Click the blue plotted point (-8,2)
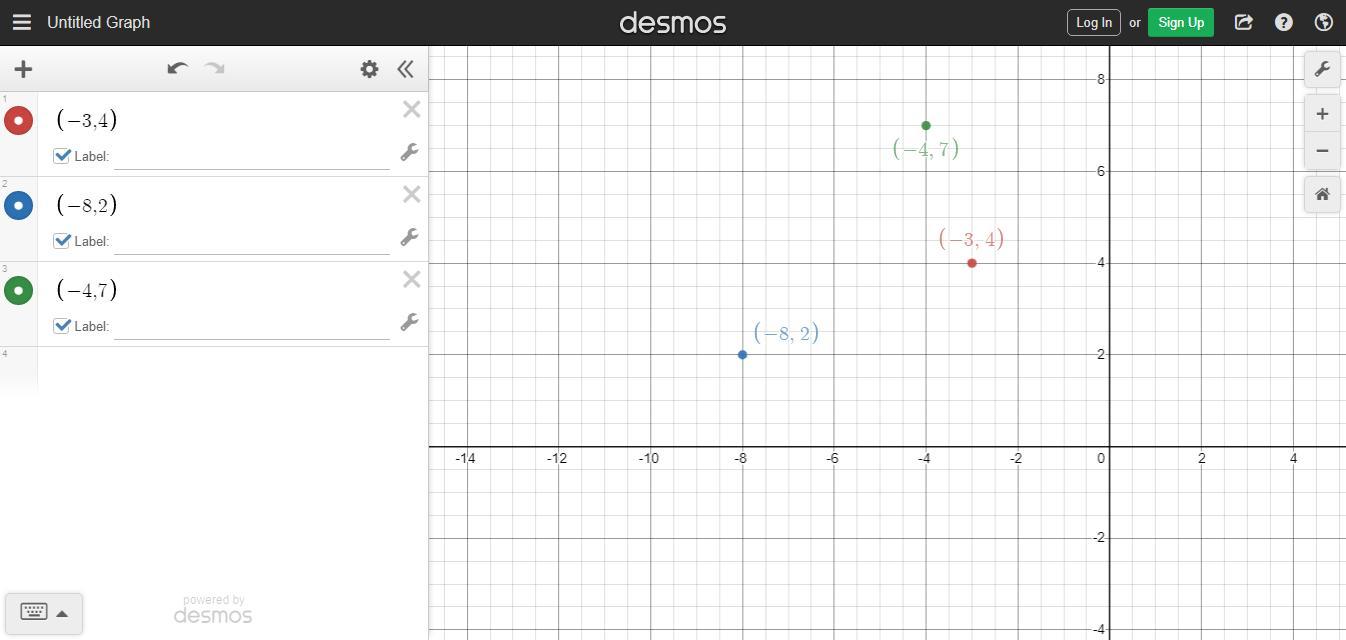The image size is (1346, 640). 742,355
